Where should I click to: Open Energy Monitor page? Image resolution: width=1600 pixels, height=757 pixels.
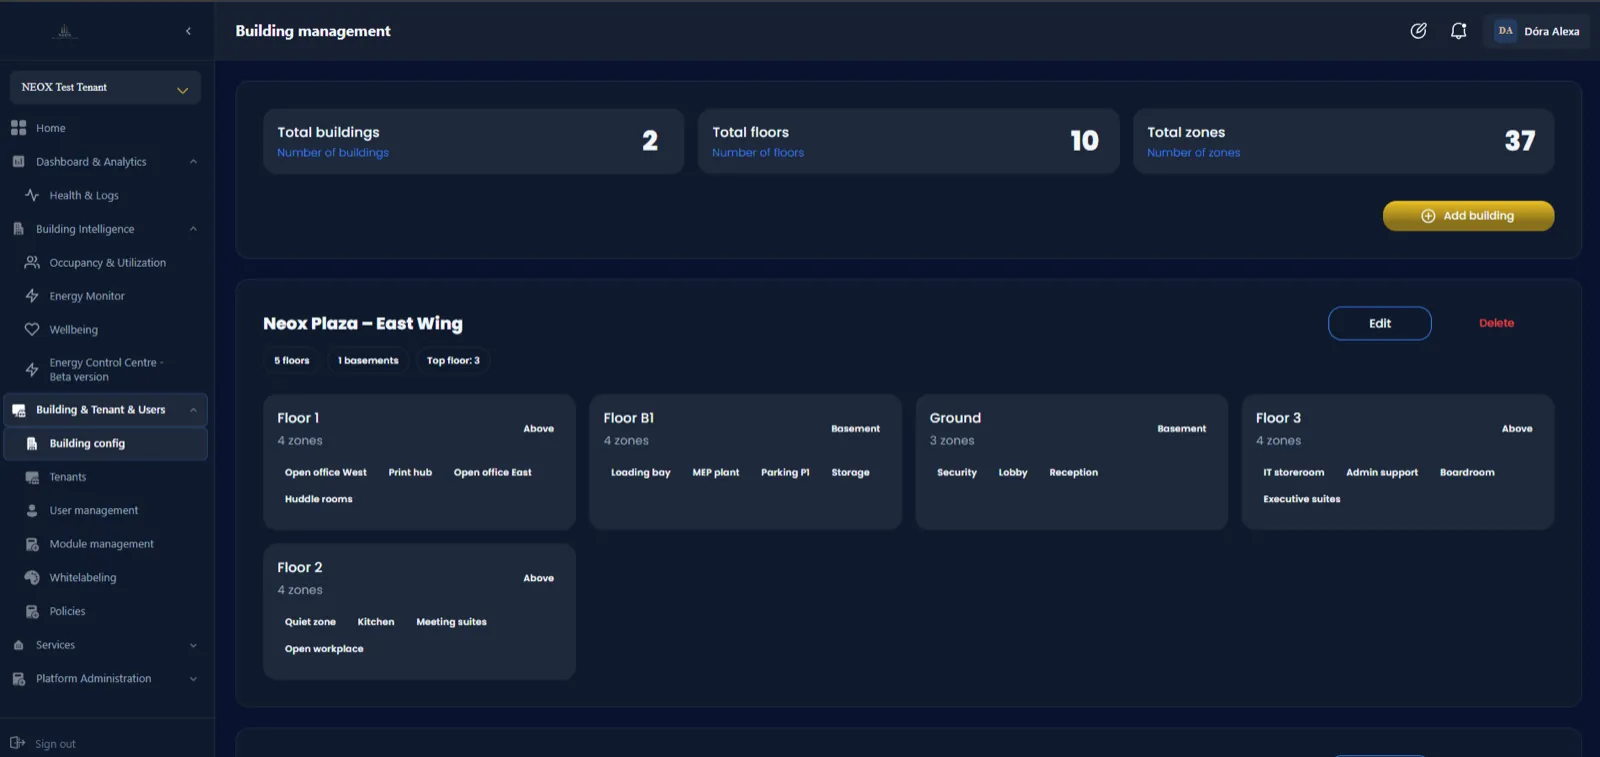87,296
